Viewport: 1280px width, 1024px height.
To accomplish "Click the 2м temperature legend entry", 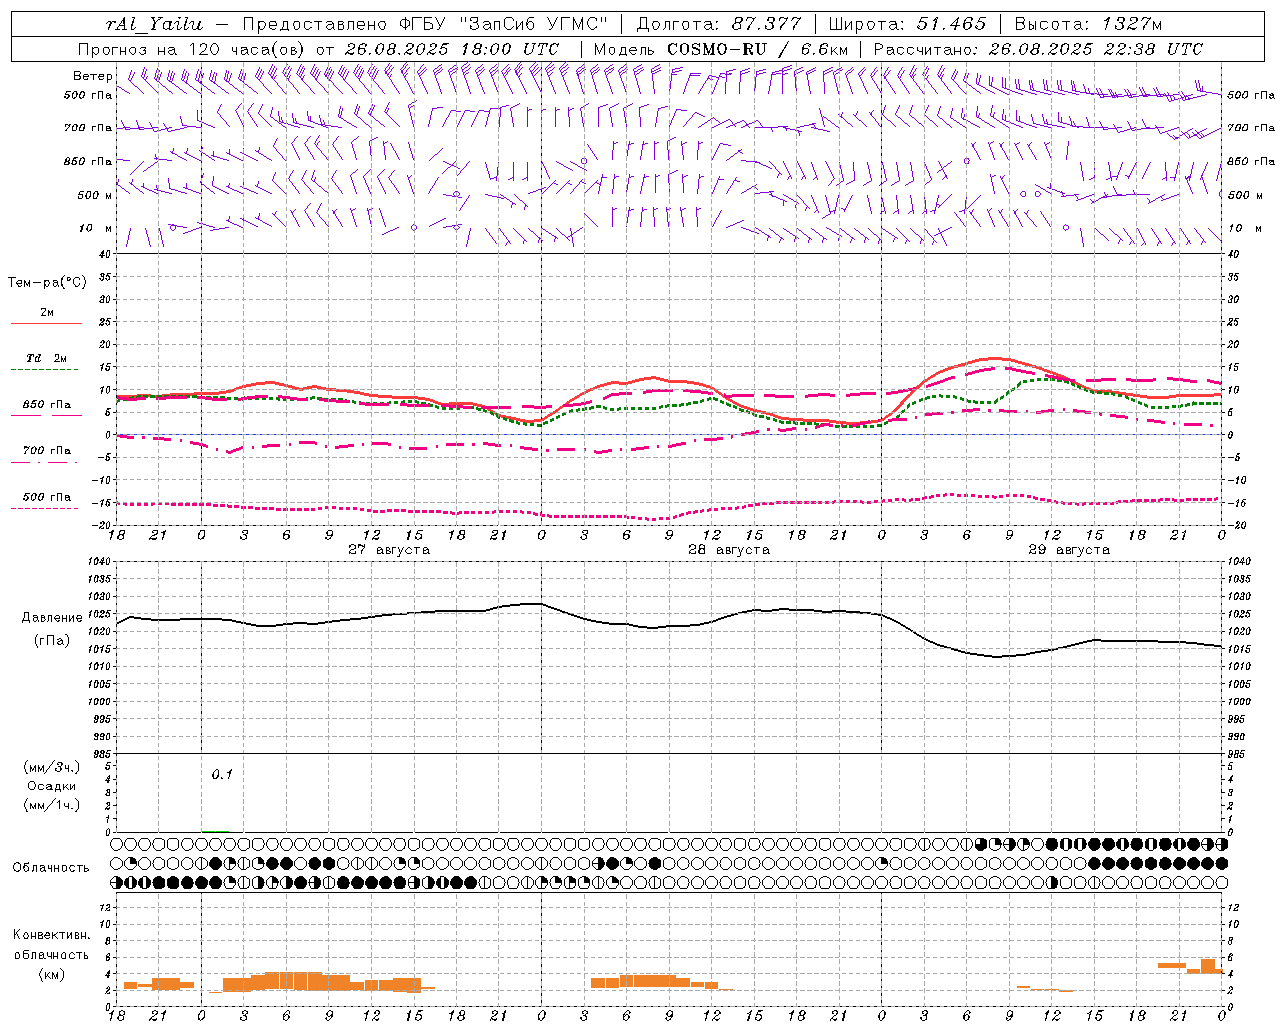I will point(47,313).
